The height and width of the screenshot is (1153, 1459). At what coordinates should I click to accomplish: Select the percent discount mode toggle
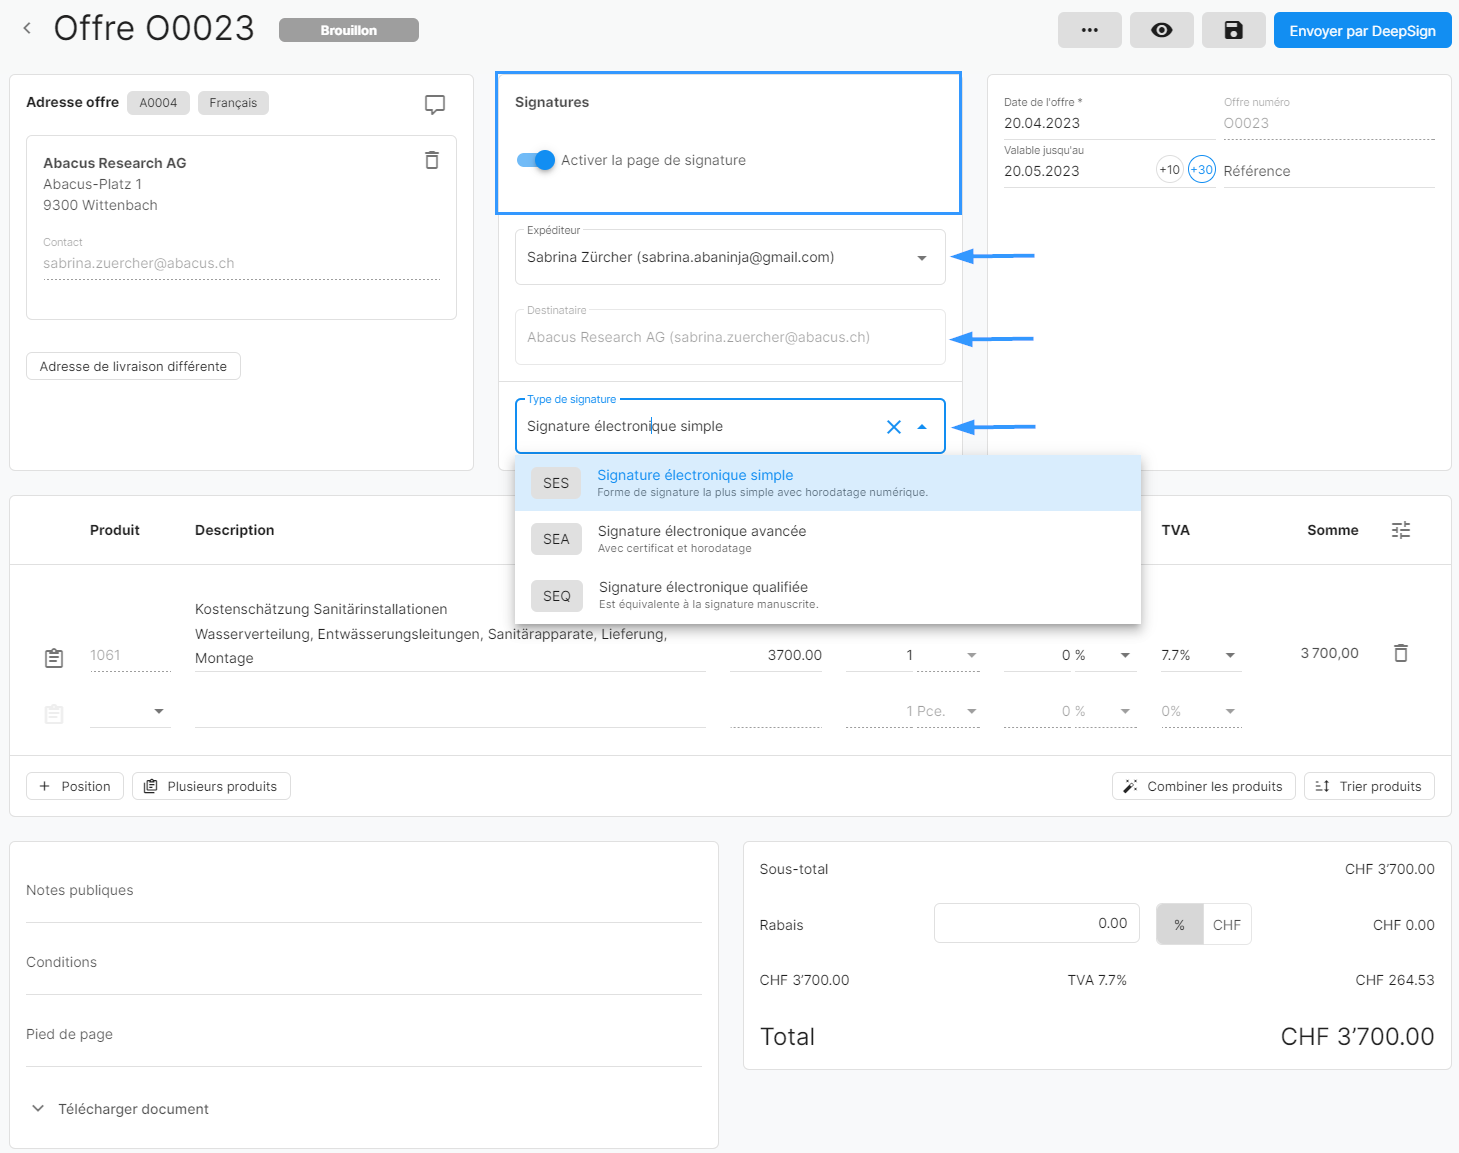[1179, 925]
